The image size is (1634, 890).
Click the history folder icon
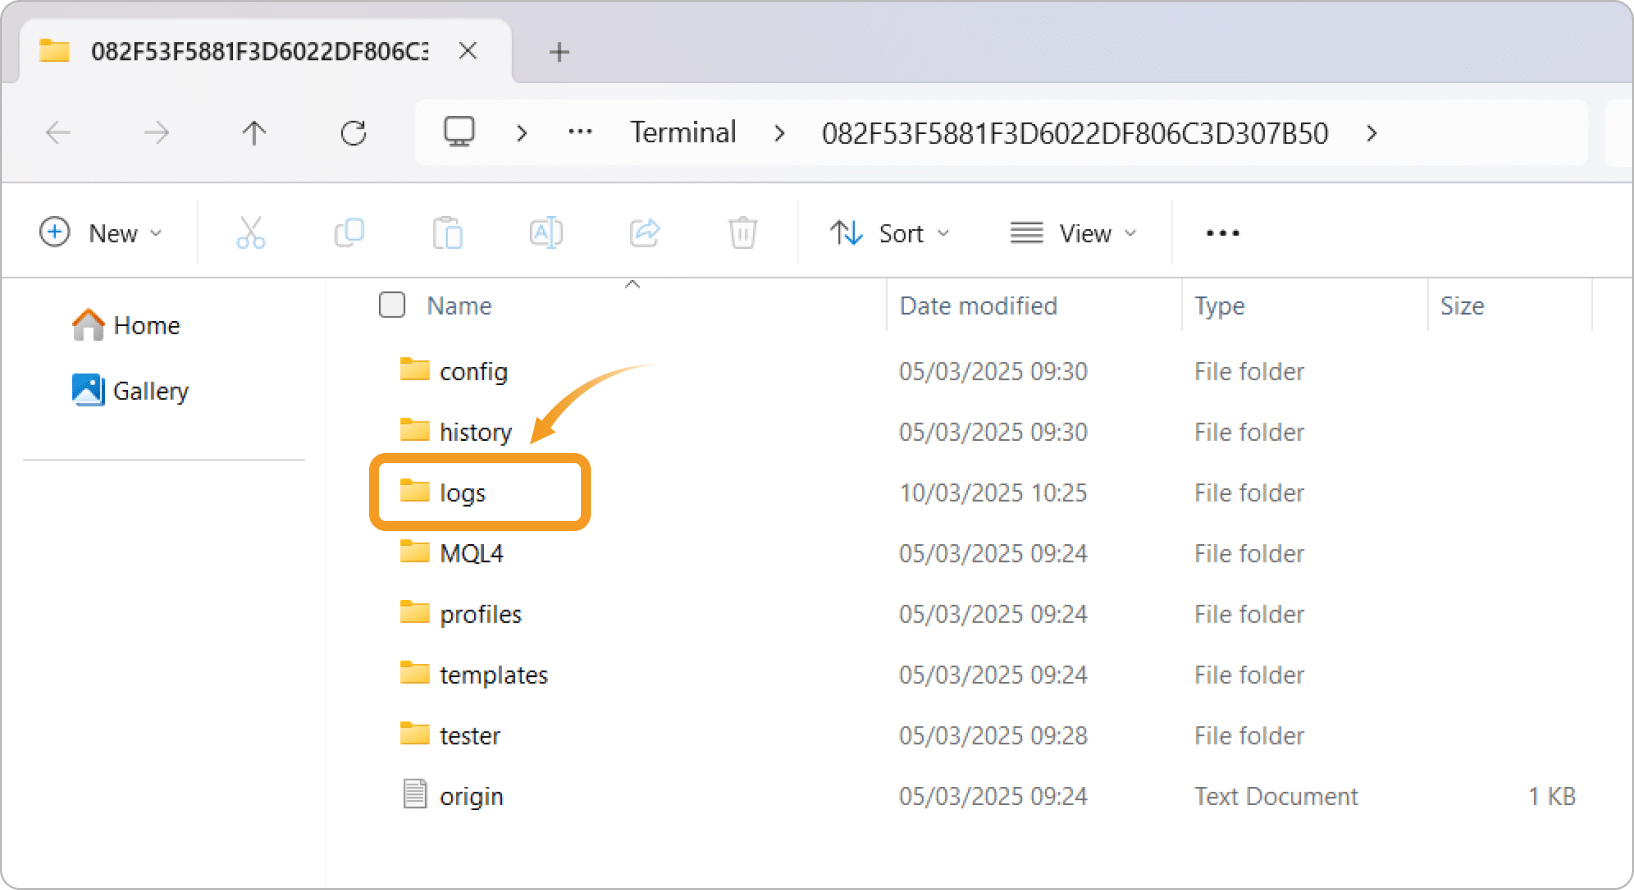click(414, 431)
